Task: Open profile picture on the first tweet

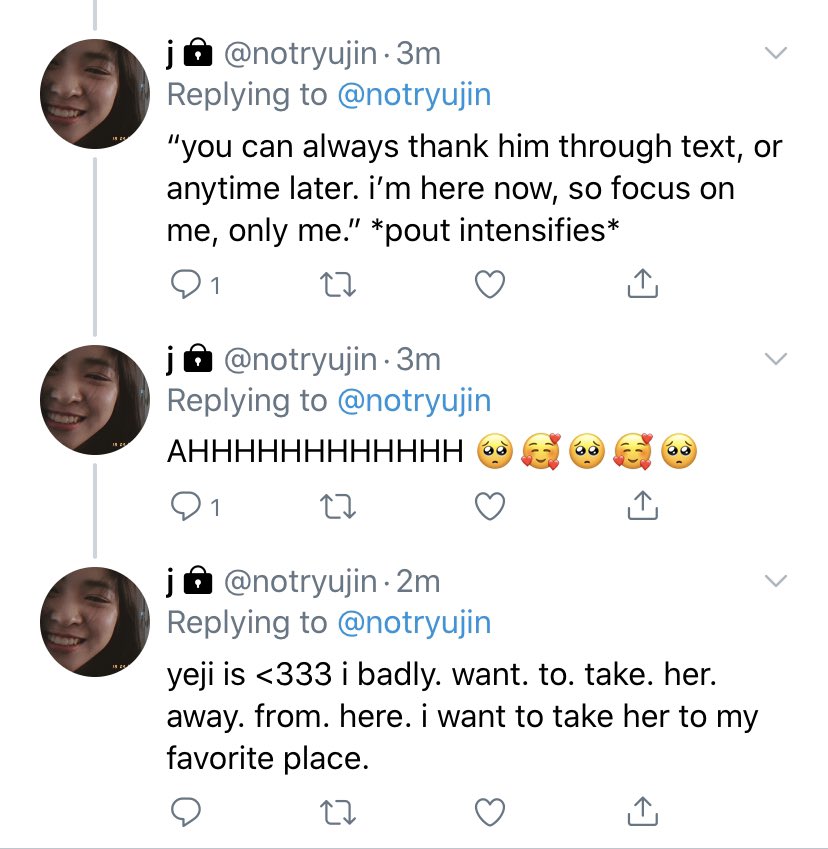Action: 95,94
